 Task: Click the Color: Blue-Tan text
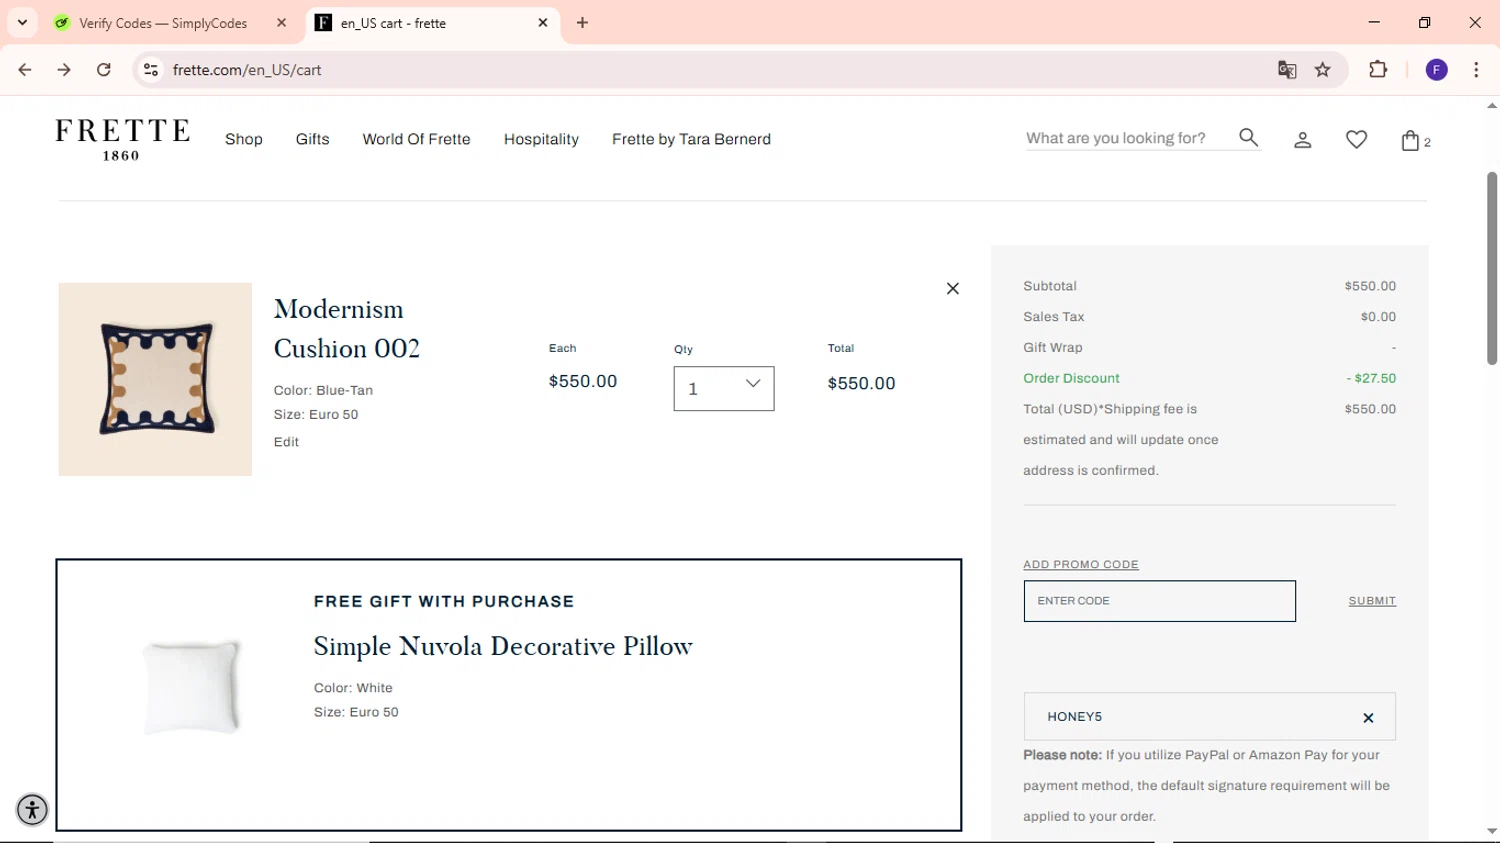pyautogui.click(x=323, y=390)
